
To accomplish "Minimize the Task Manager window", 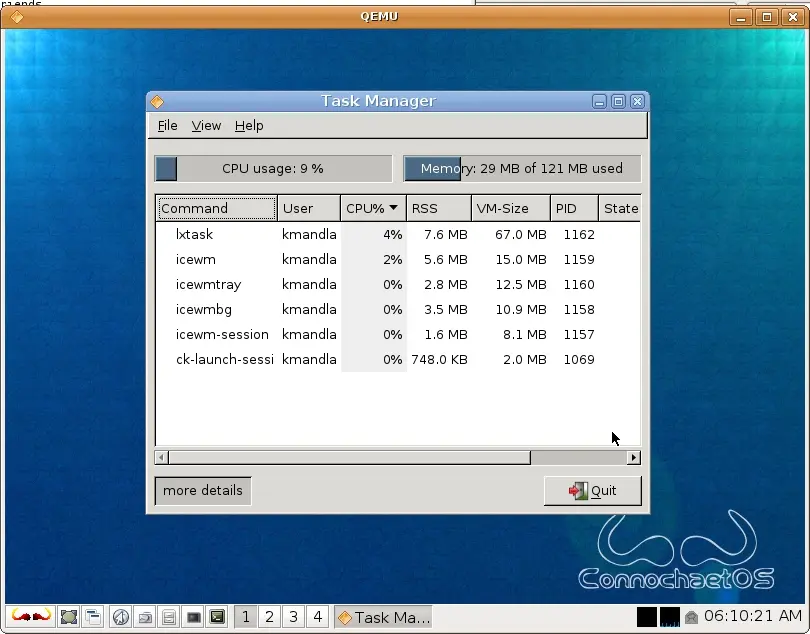I will pos(599,102).
